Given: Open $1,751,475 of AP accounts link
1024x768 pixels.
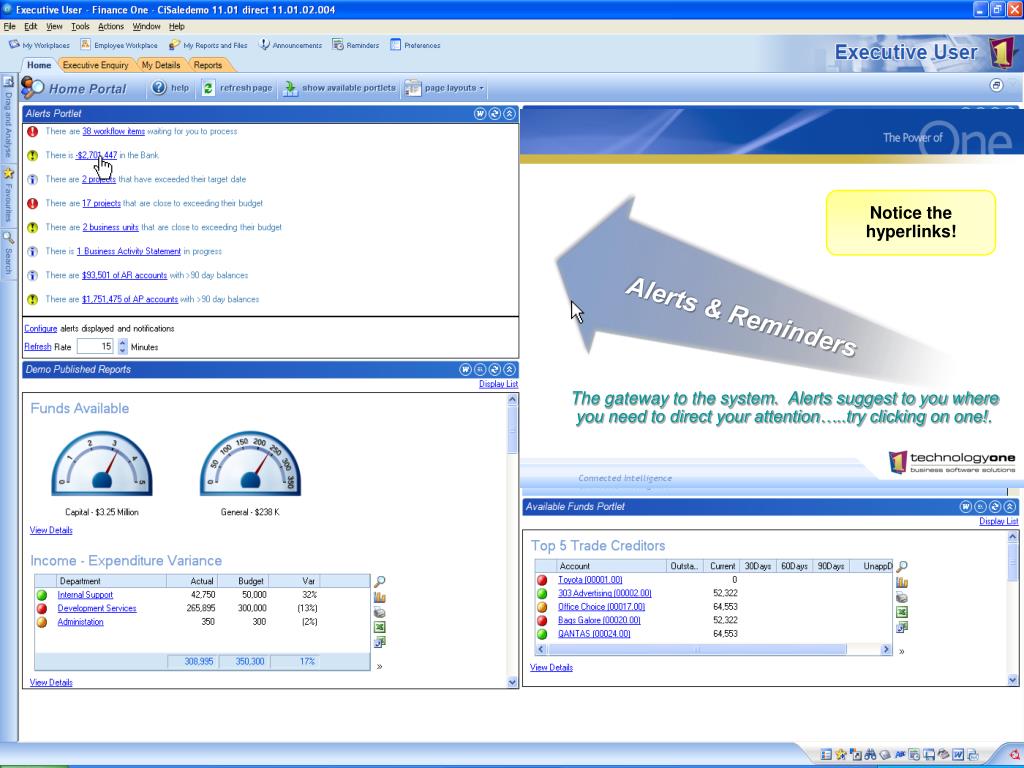Looking at the screenshot, I should point(130,299).
